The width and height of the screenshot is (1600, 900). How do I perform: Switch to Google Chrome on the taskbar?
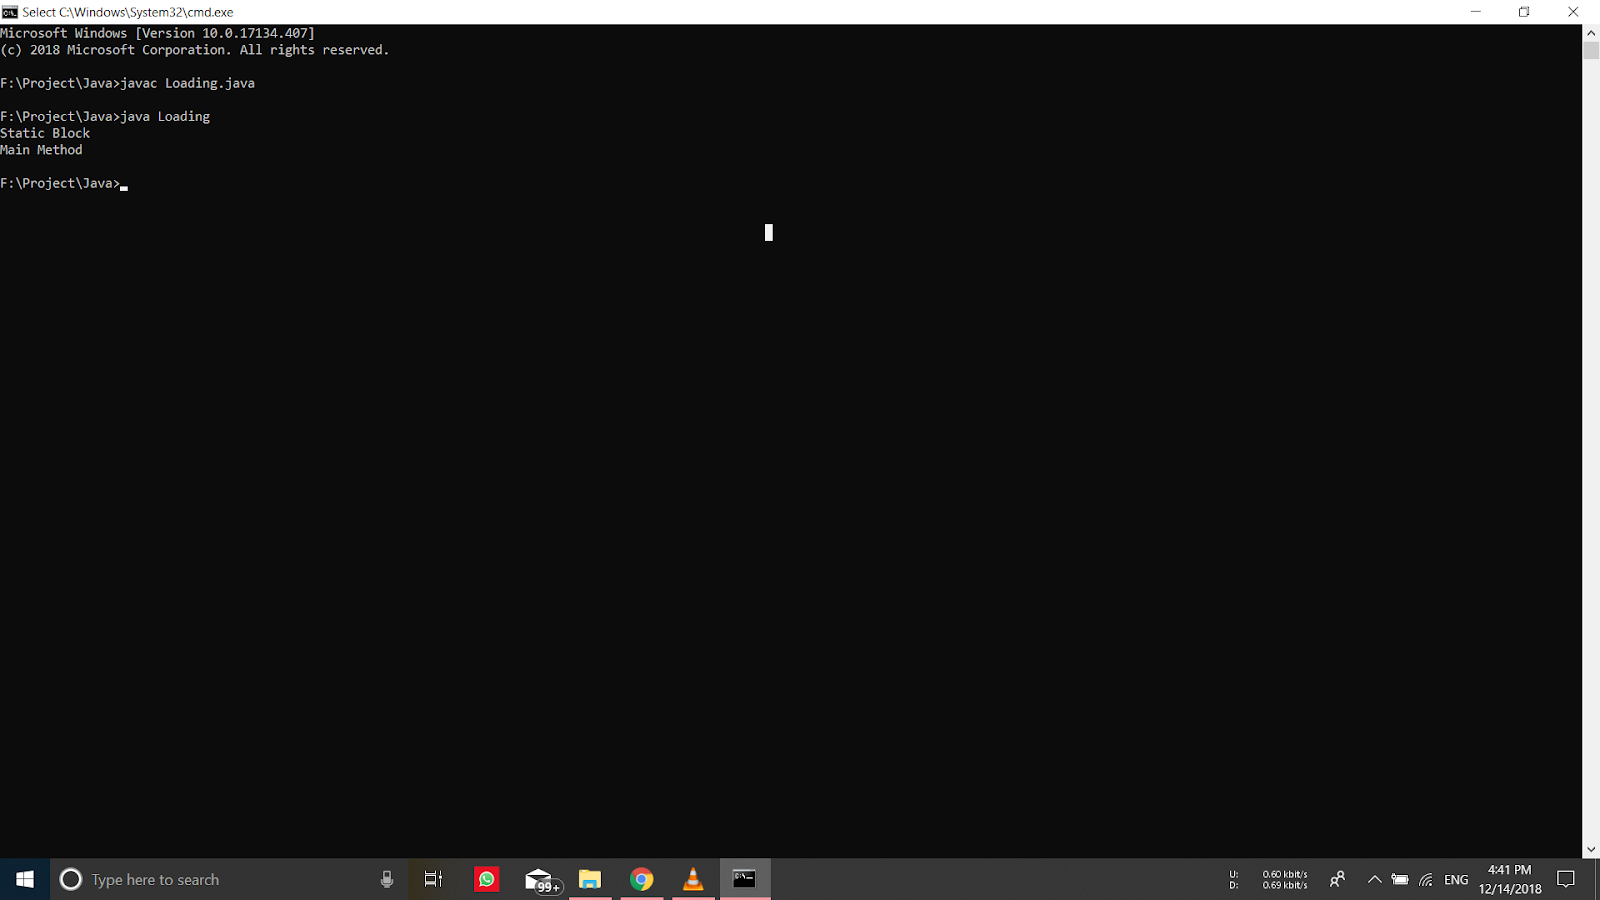tap(642, 879)
